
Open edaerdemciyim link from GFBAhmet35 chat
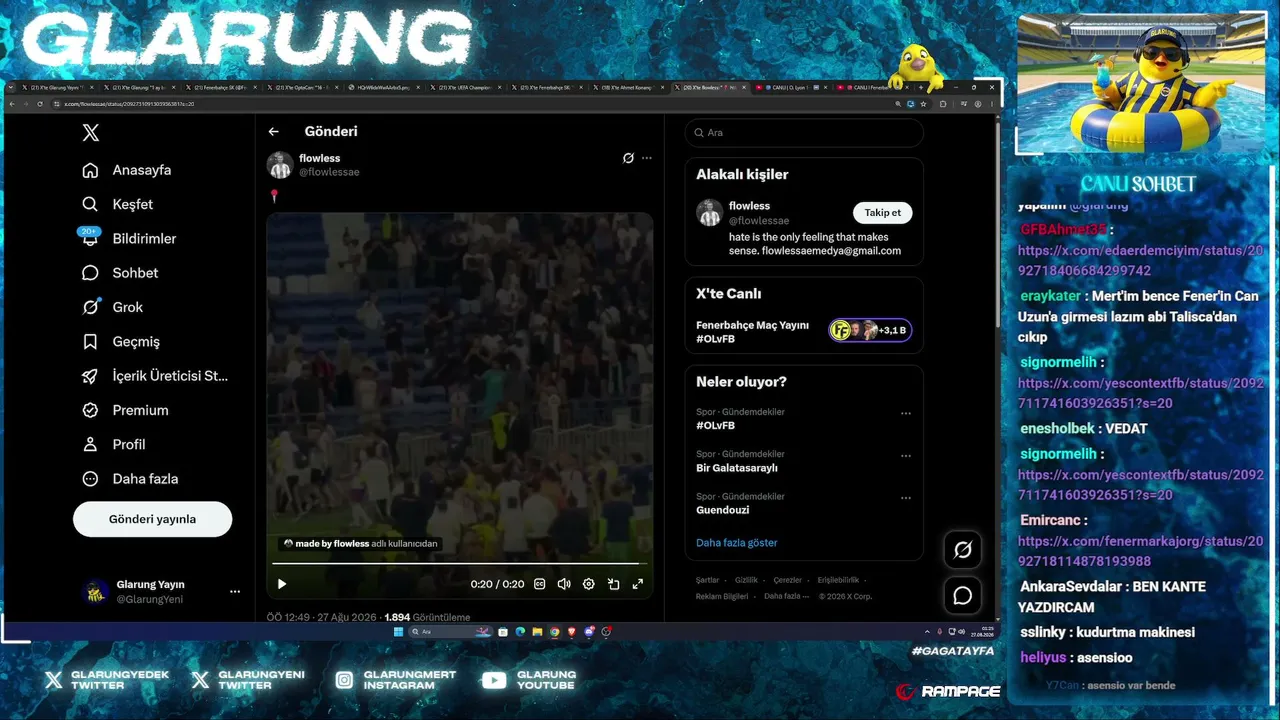click(1140, 261)
